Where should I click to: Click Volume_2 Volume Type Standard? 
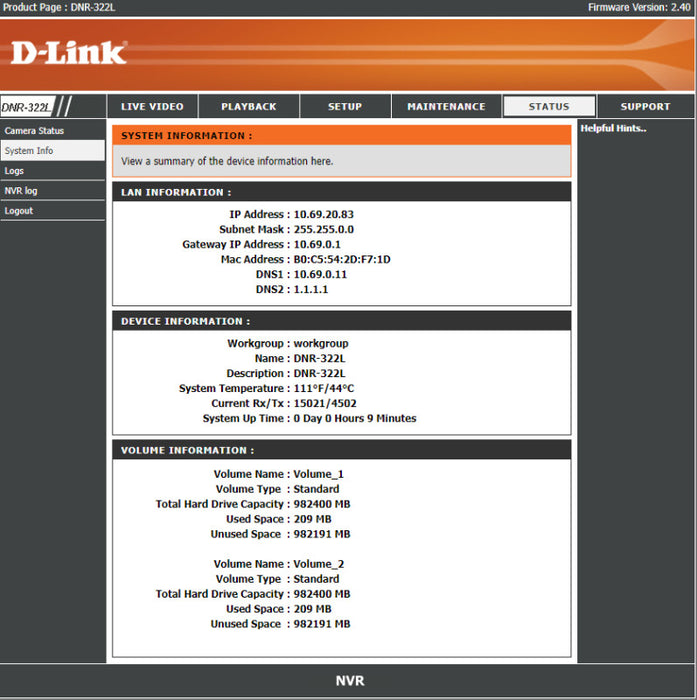coord(316,579)
